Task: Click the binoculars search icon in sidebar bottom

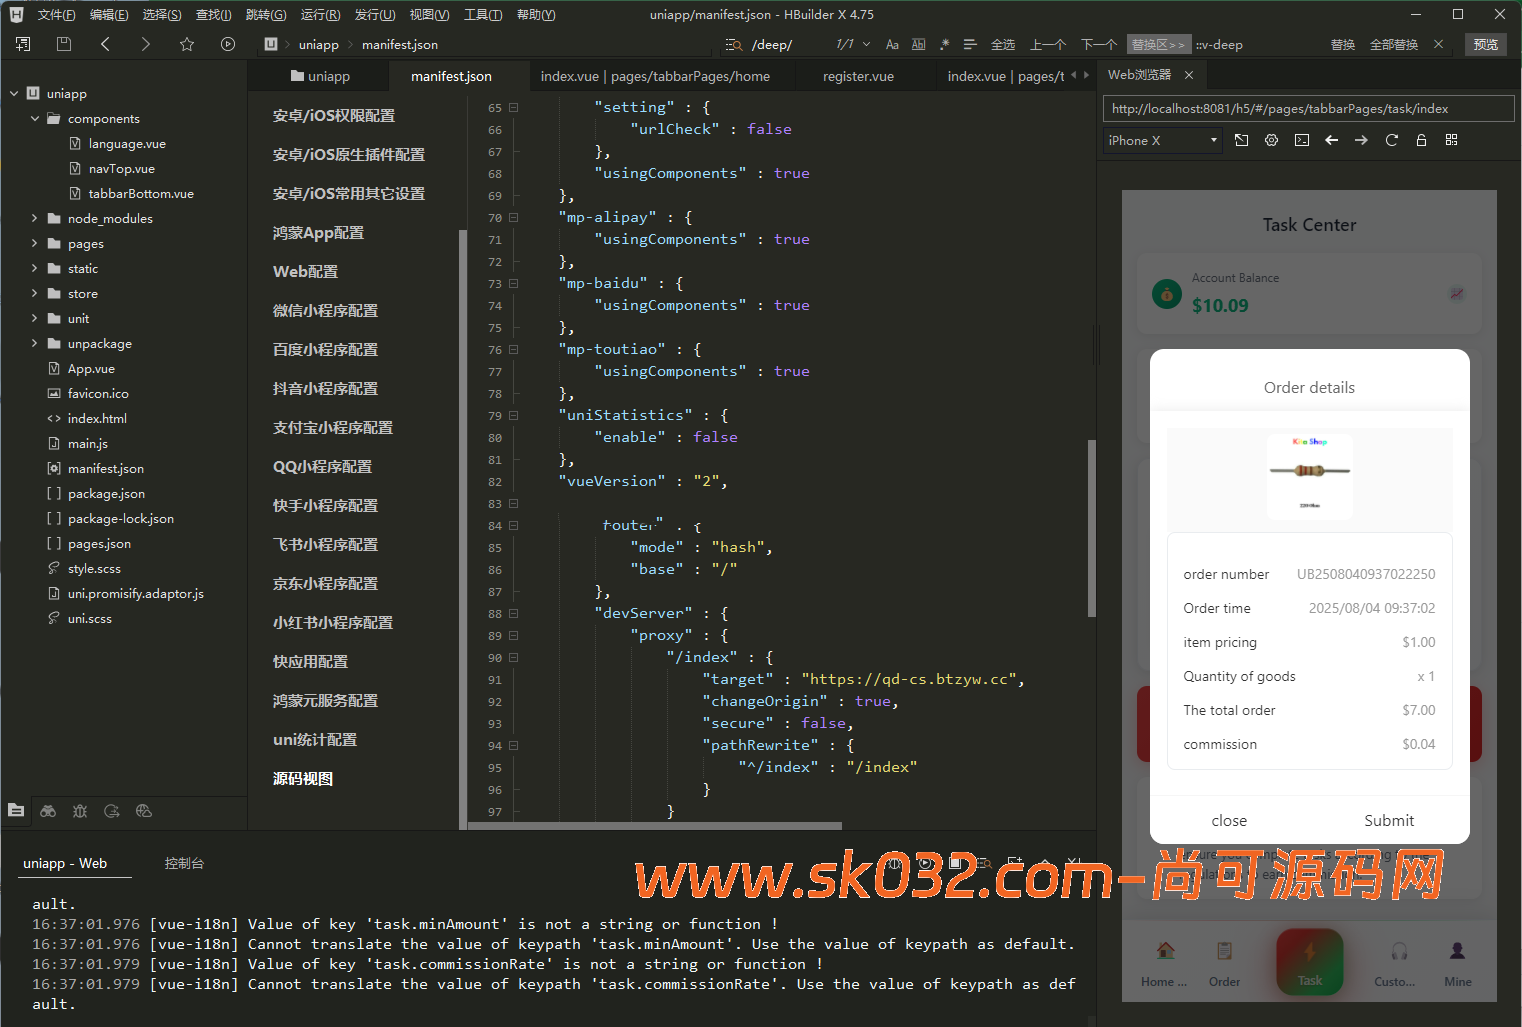Action: point(48,811)
